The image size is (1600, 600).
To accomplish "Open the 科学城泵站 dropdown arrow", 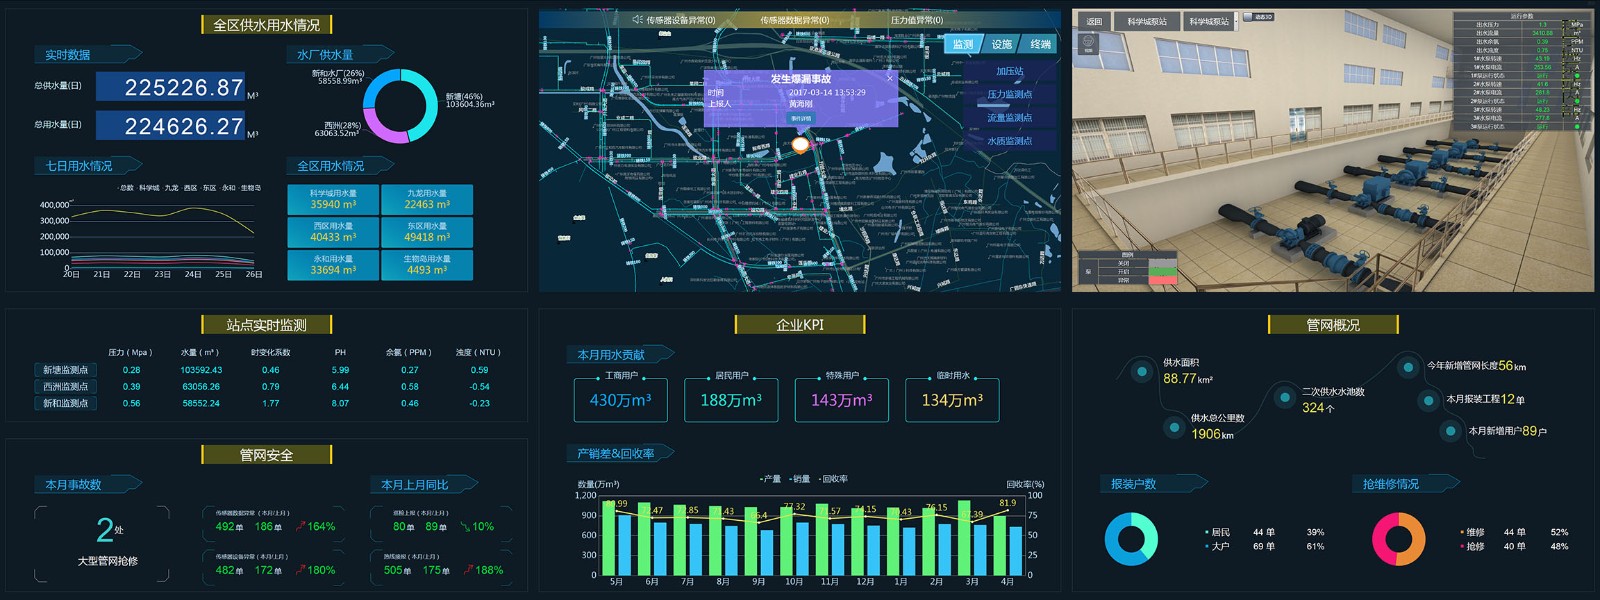I will point(1236,20).
